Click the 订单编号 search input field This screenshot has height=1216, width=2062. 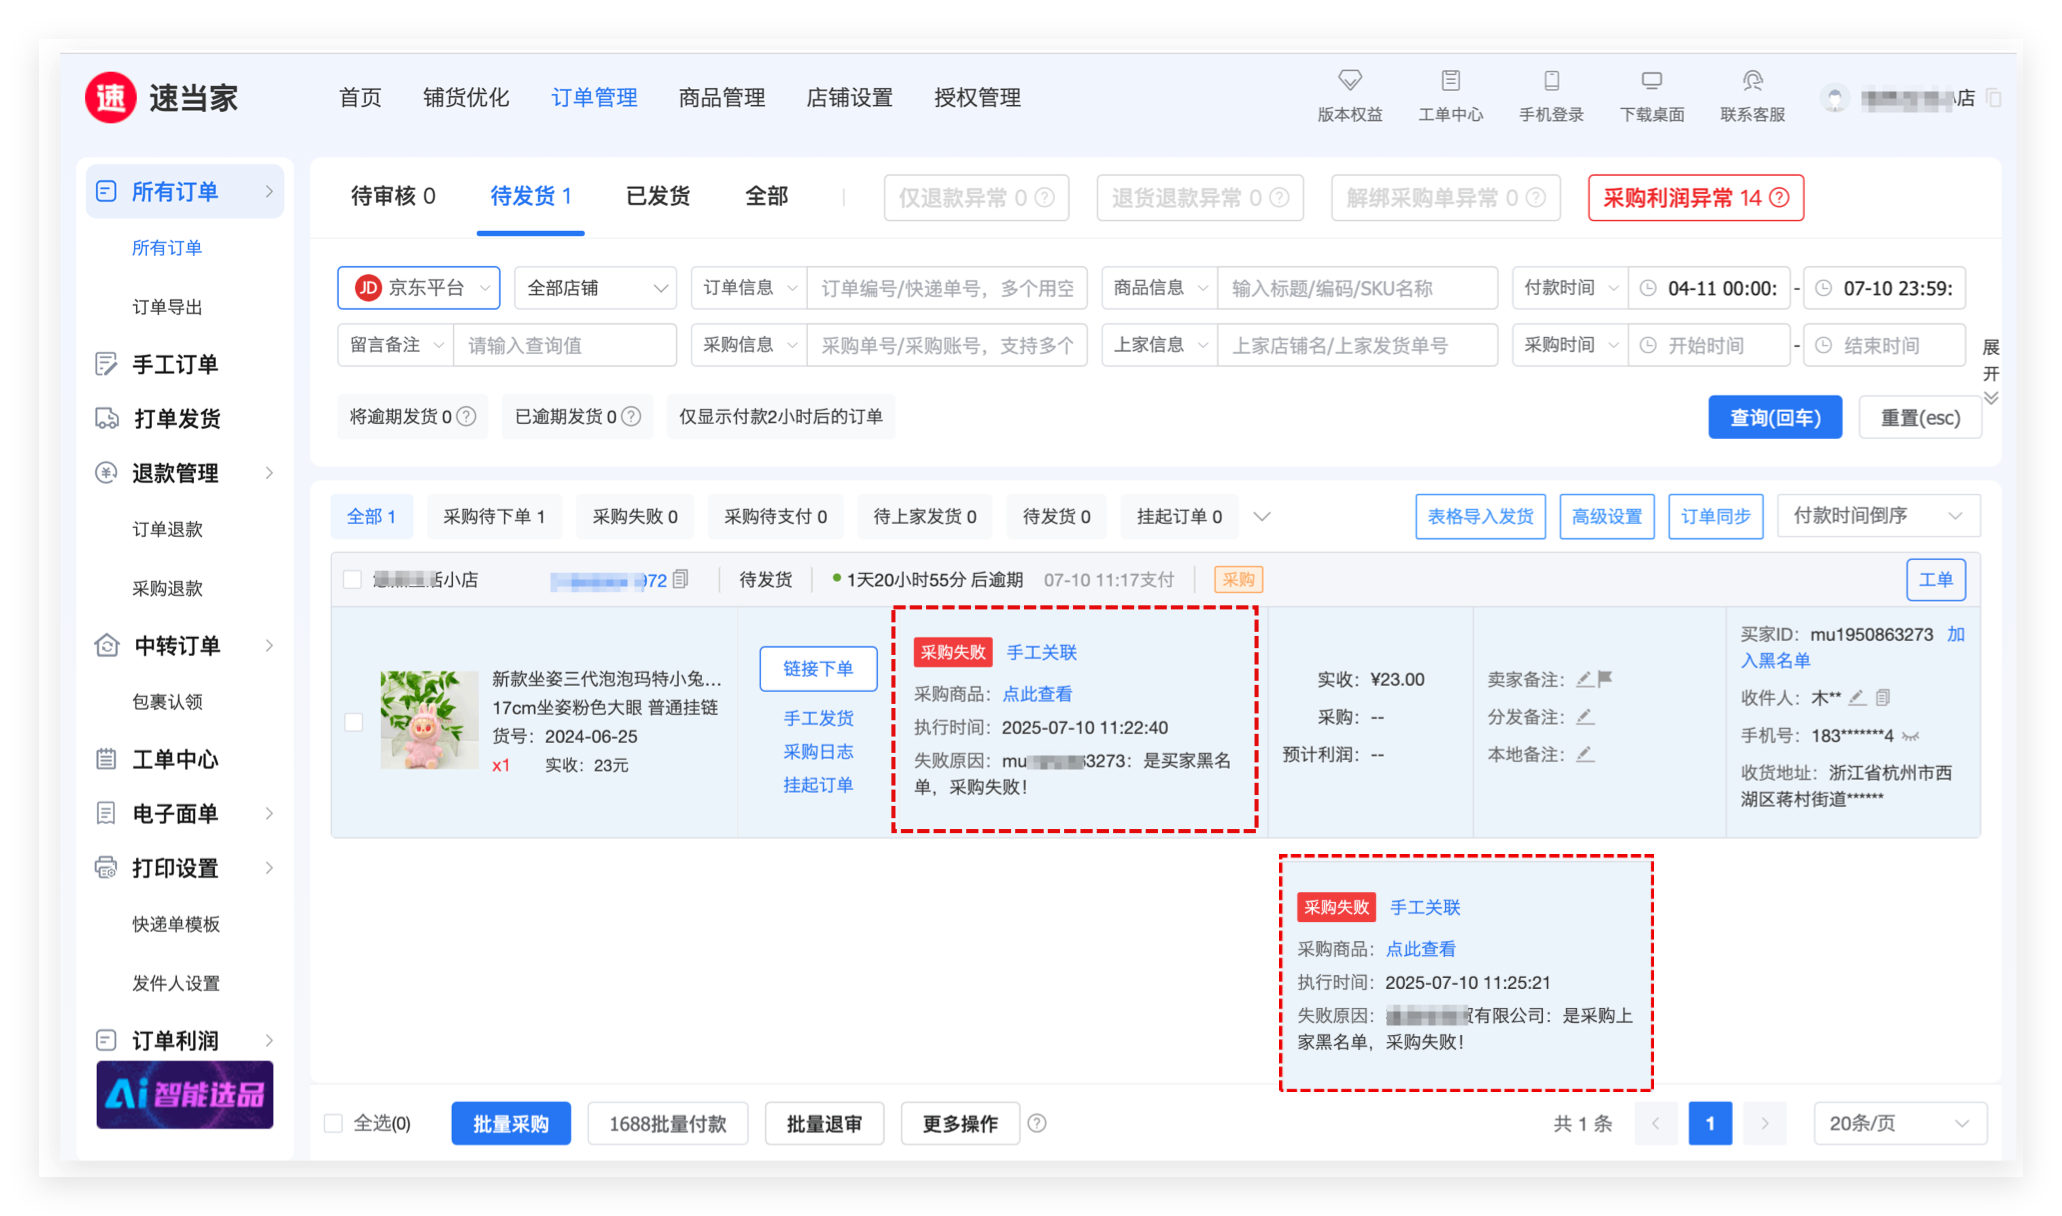946,289
